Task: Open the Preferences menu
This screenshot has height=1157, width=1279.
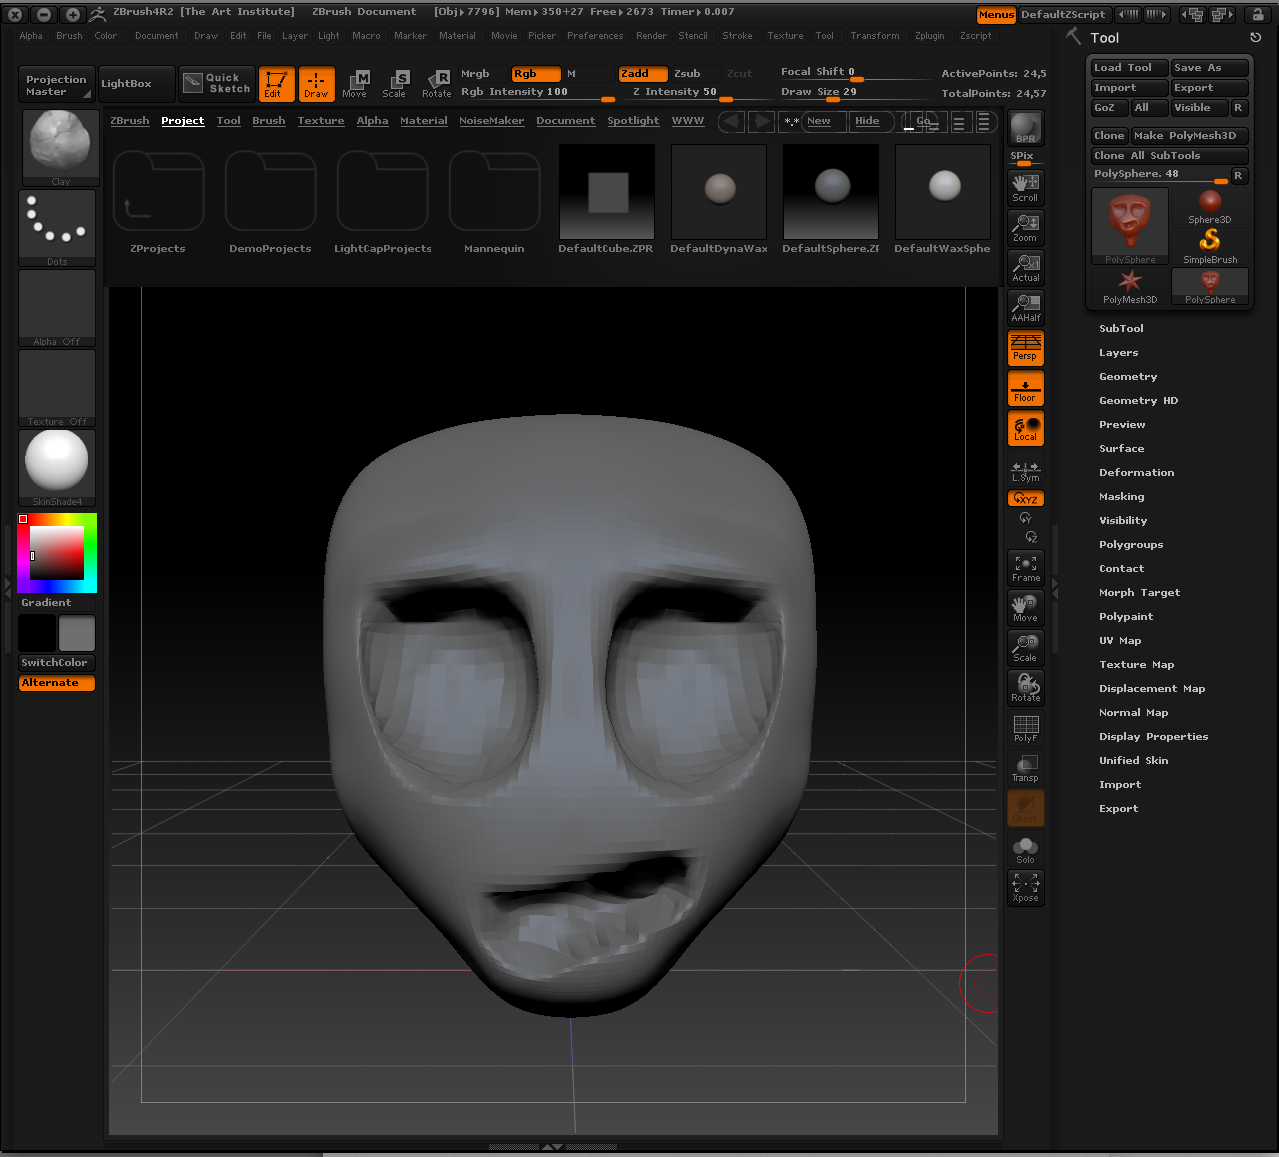Action: [595, 35]
